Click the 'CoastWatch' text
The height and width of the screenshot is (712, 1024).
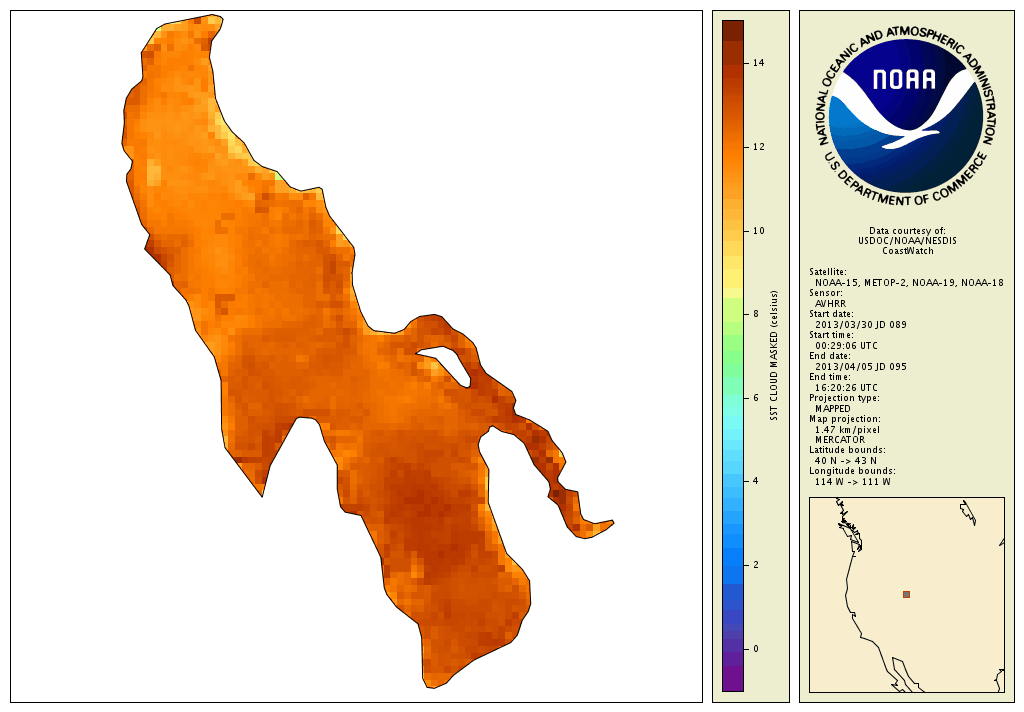pyautogui.click(x=907, y=251)
